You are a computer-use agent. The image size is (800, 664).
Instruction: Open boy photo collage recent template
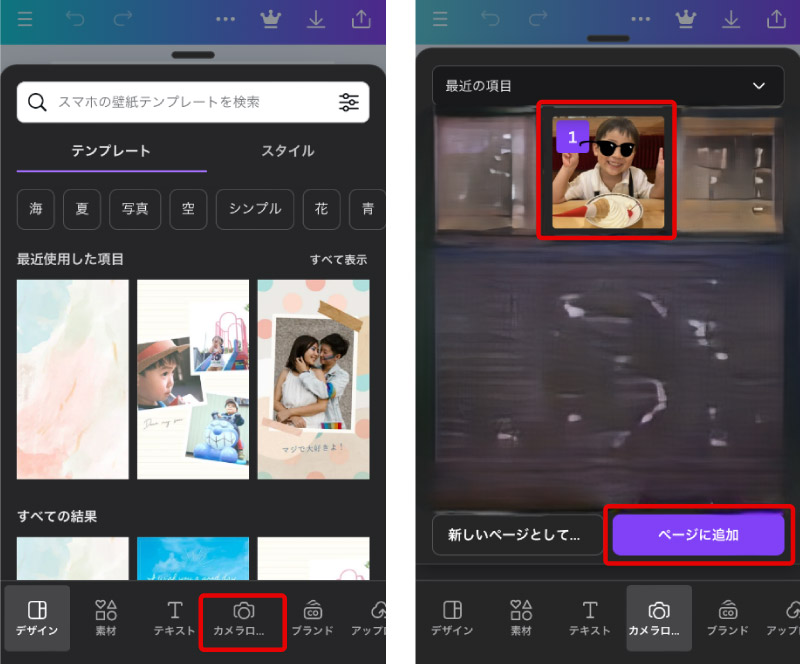[193, 379]
